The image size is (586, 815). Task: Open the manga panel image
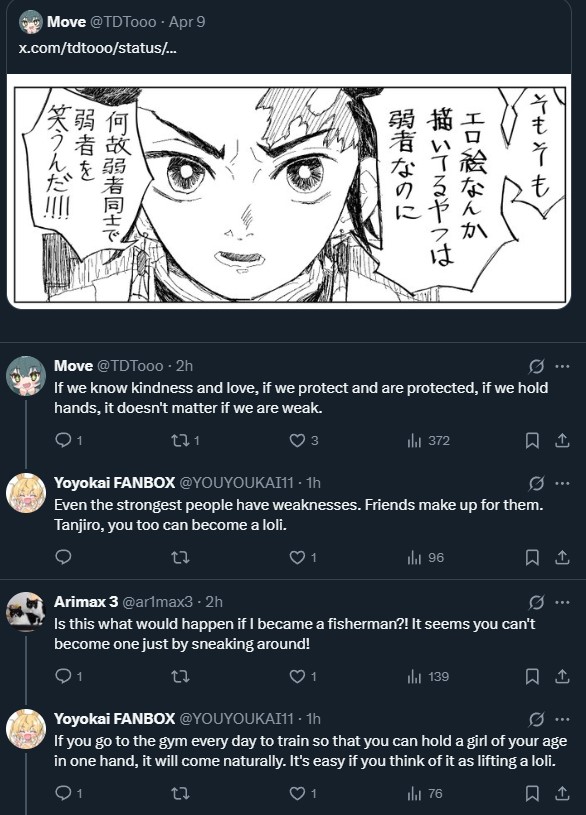[289, 191]
